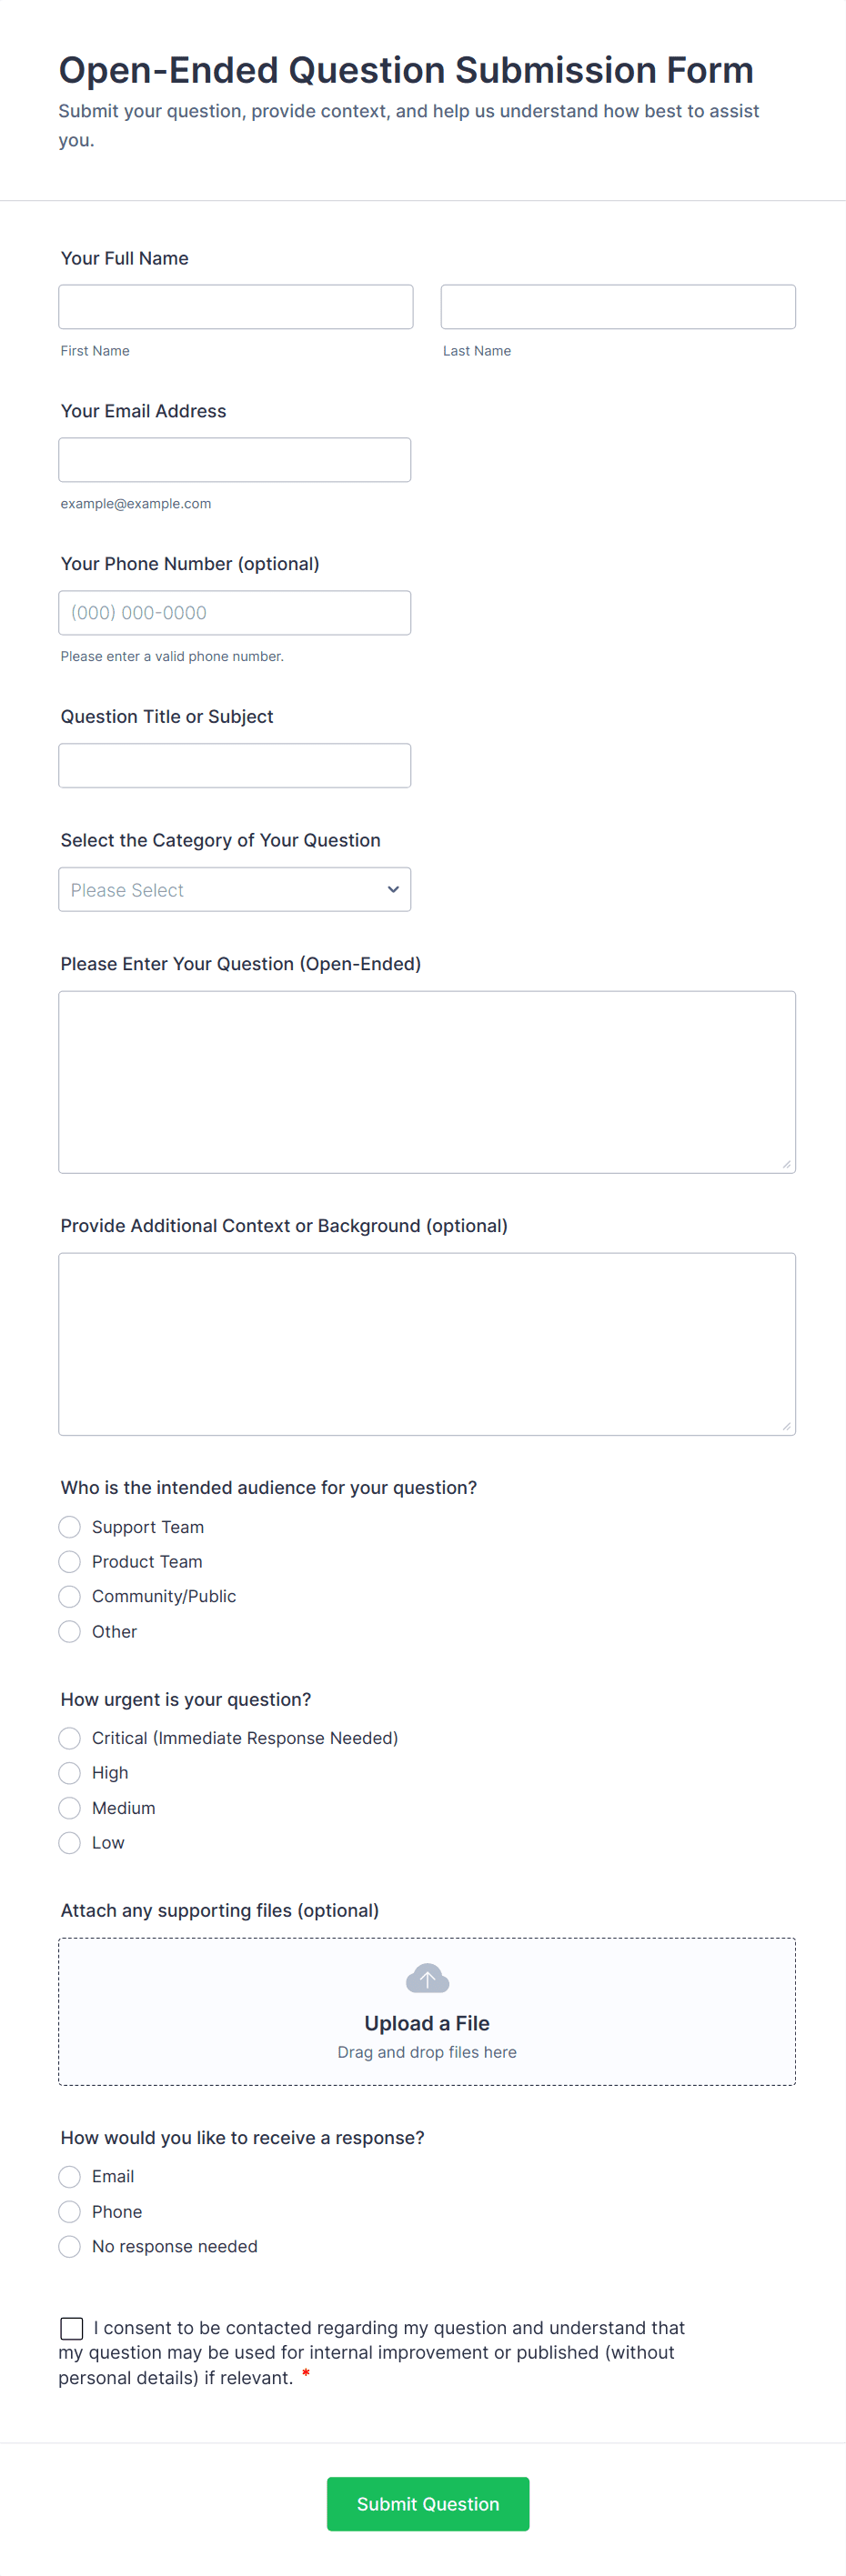Click the Submit Question button
The width and height of the screenshot is (846, 2576).
pos(427,2504)
